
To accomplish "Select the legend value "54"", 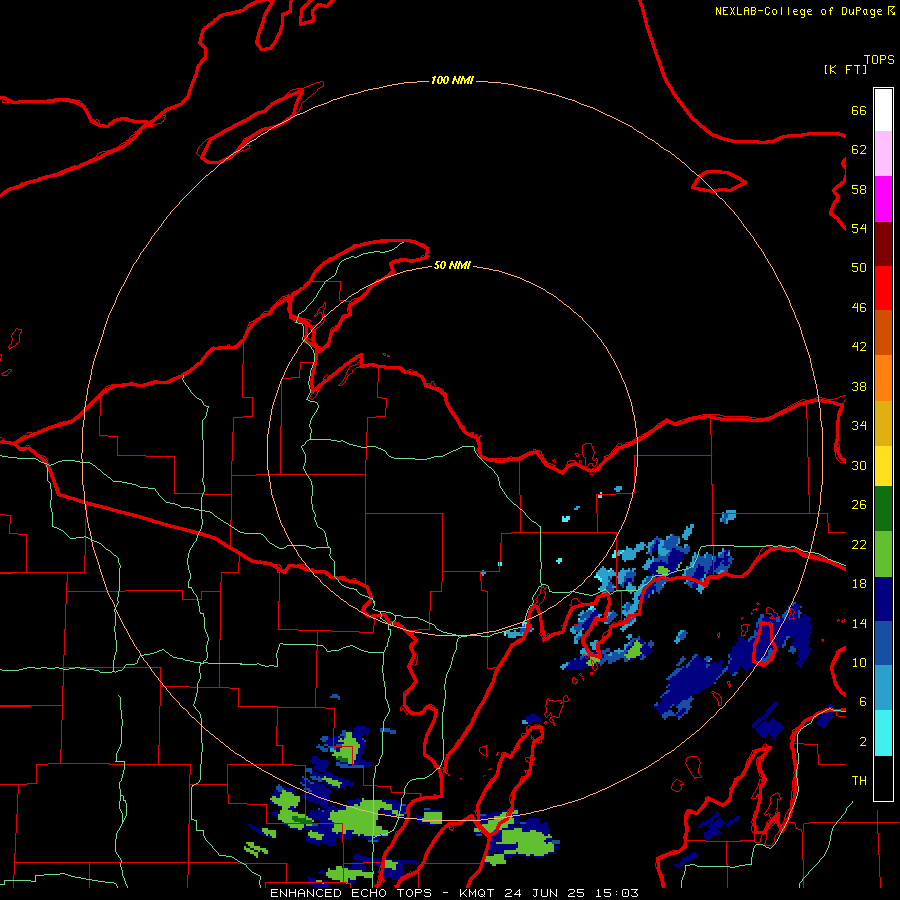I will click(859, 228).
